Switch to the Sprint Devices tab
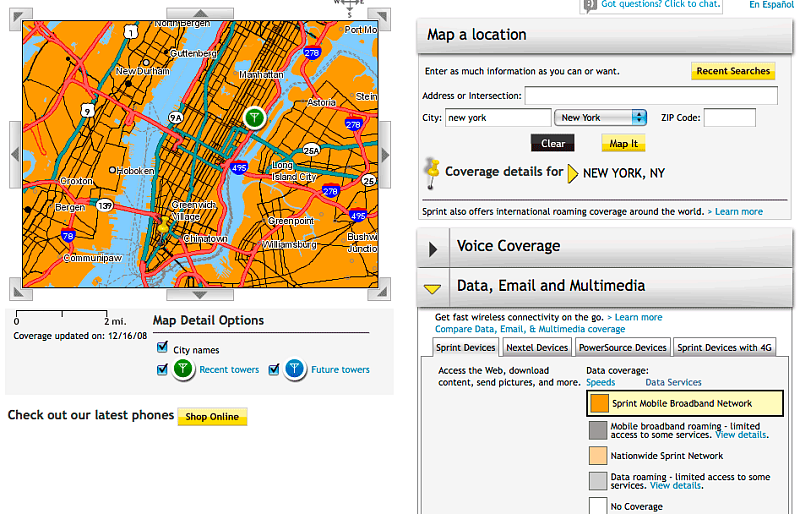The width and height of the screenshot is (800, 514). pyautogui.click(x=465, y=348)
